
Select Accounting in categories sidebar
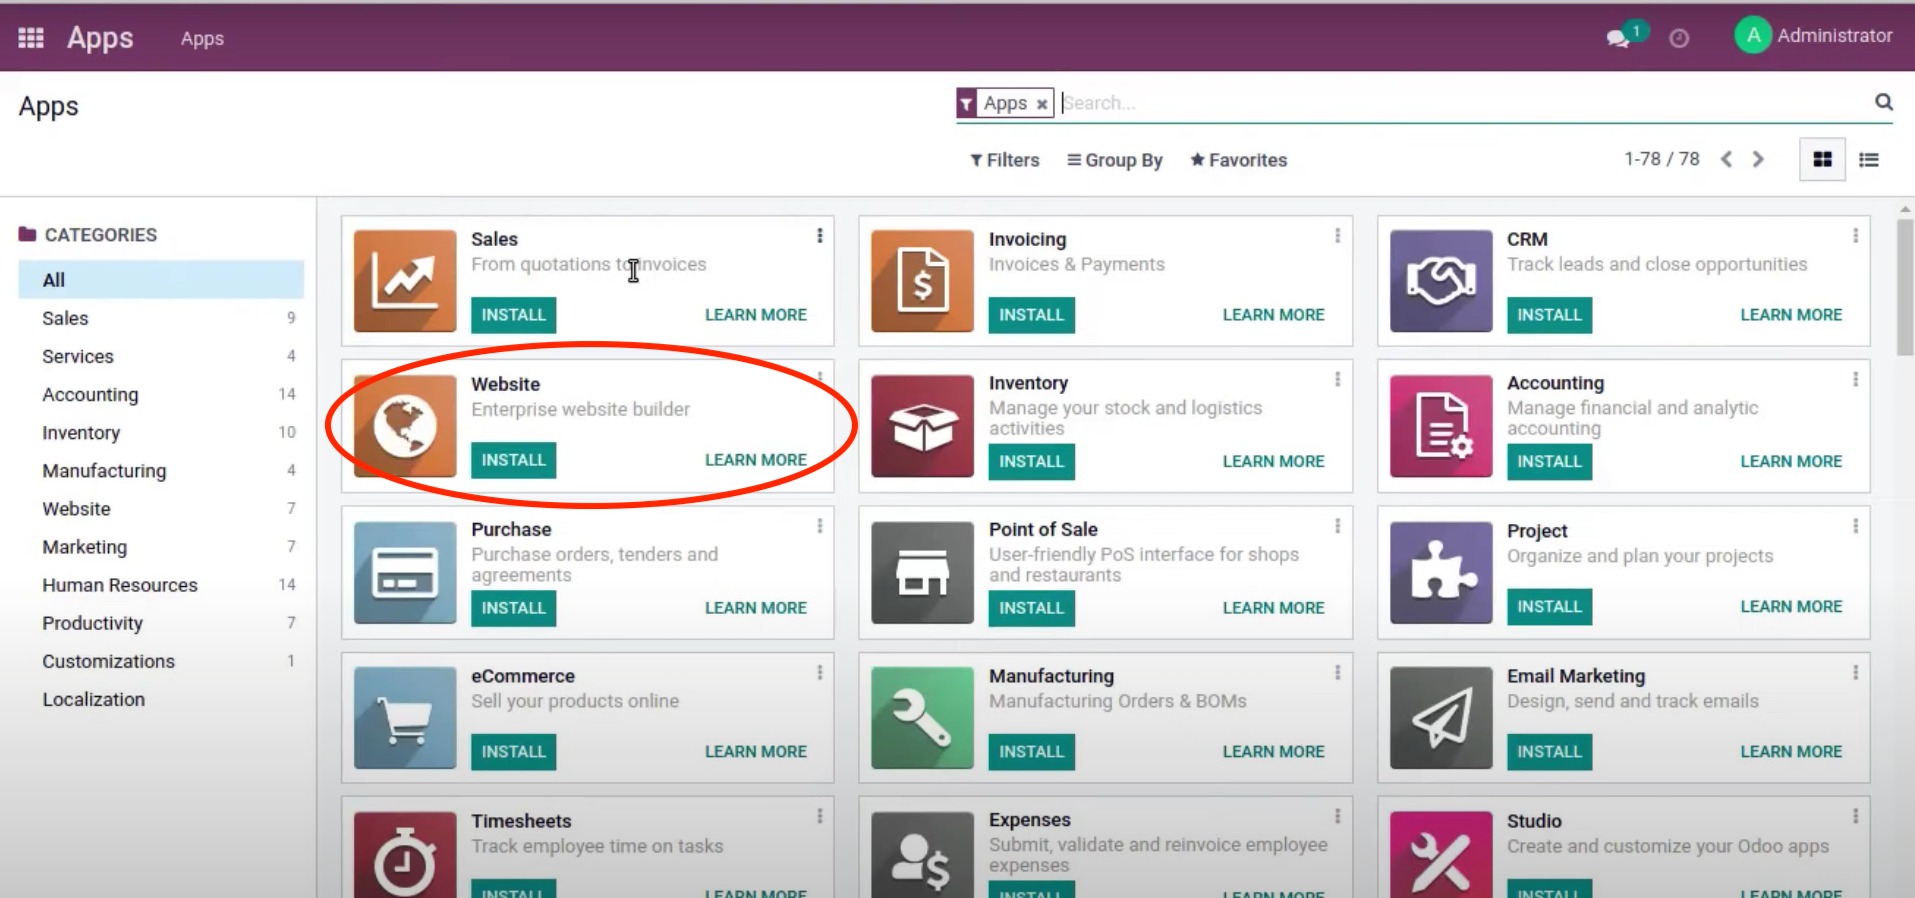(x=90, y=395)
